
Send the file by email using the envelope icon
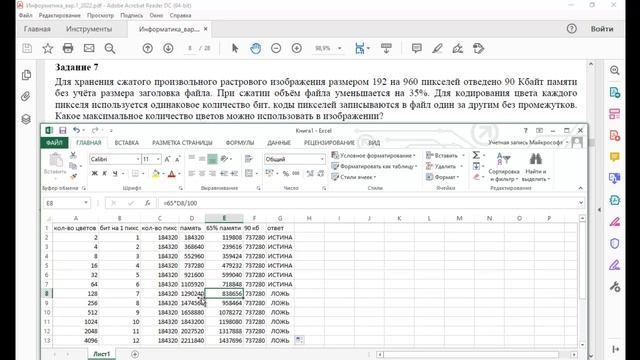click(x=89, y=48)
